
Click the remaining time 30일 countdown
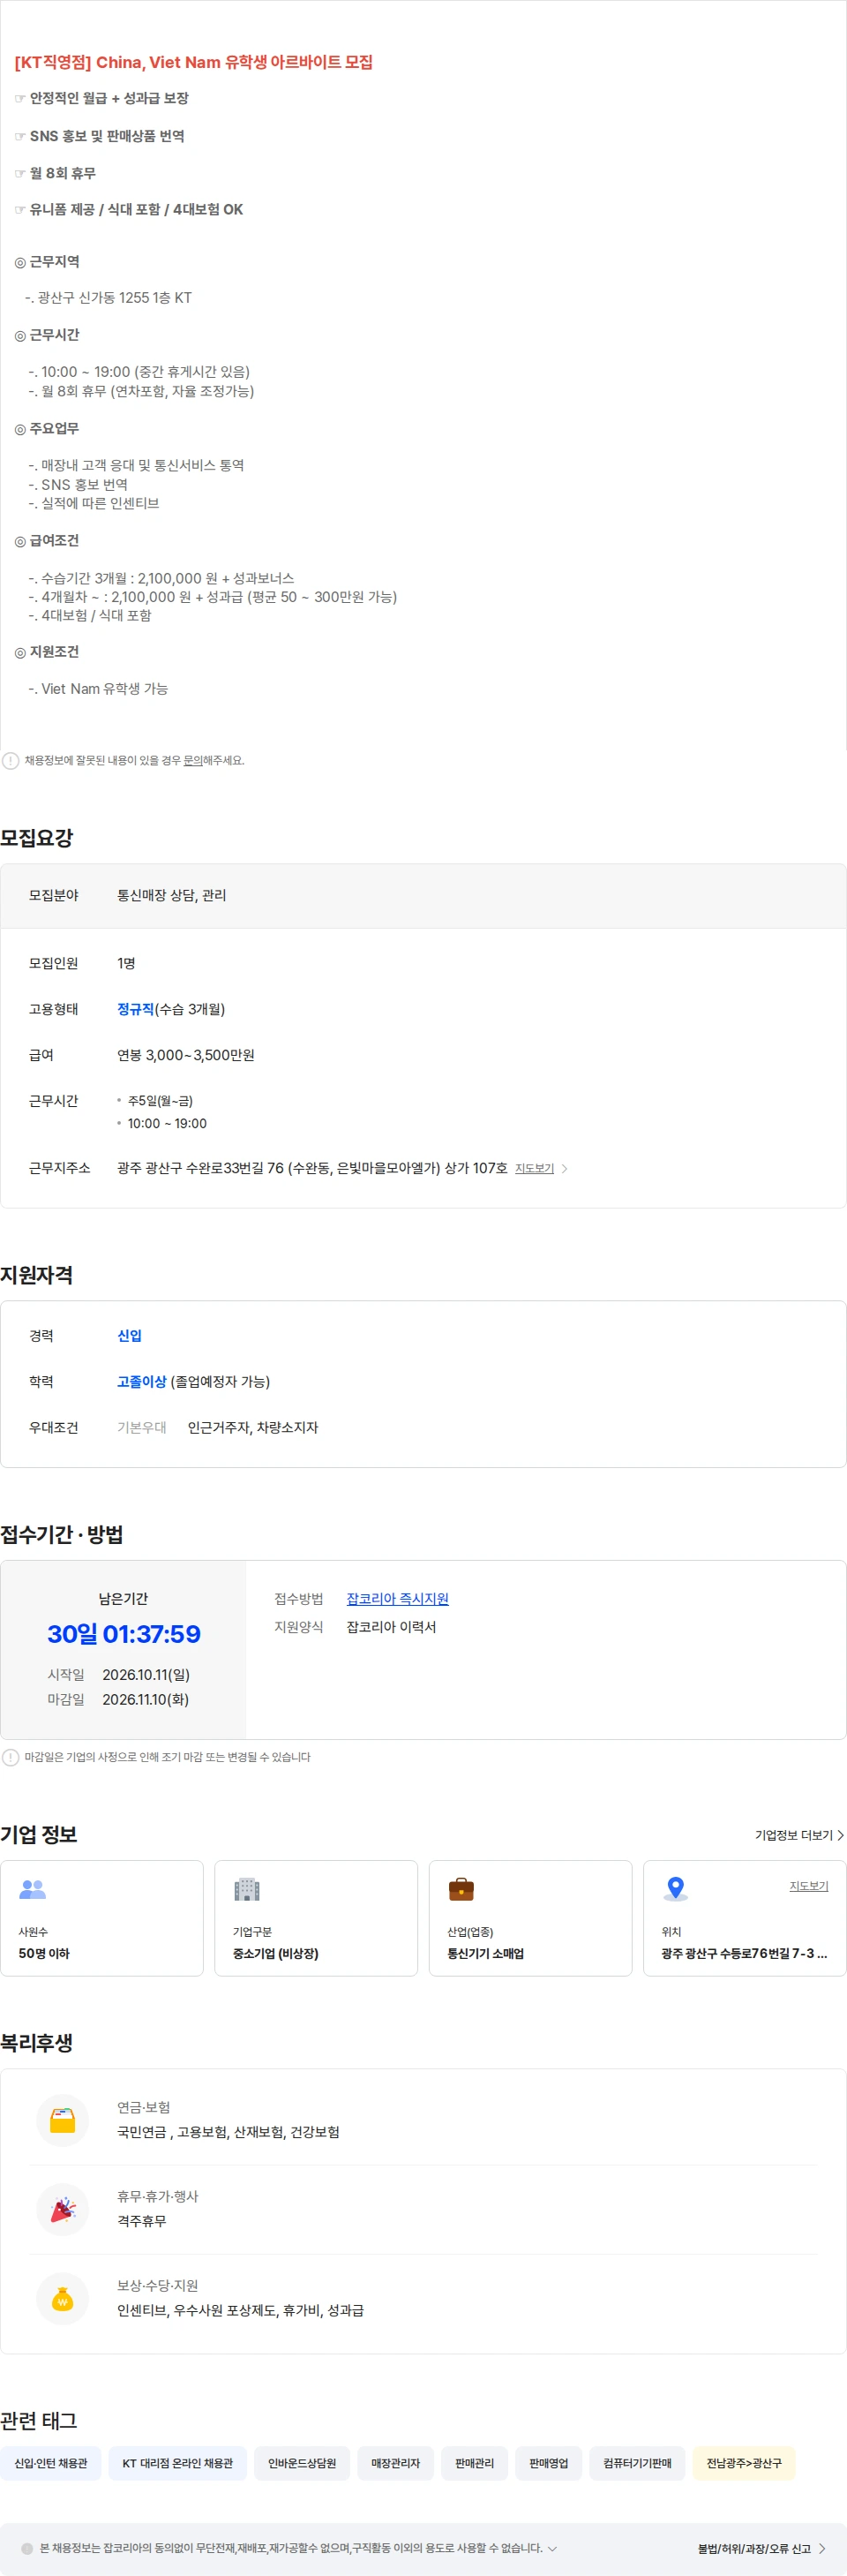pyautogui.click(x=124, y=1634)
